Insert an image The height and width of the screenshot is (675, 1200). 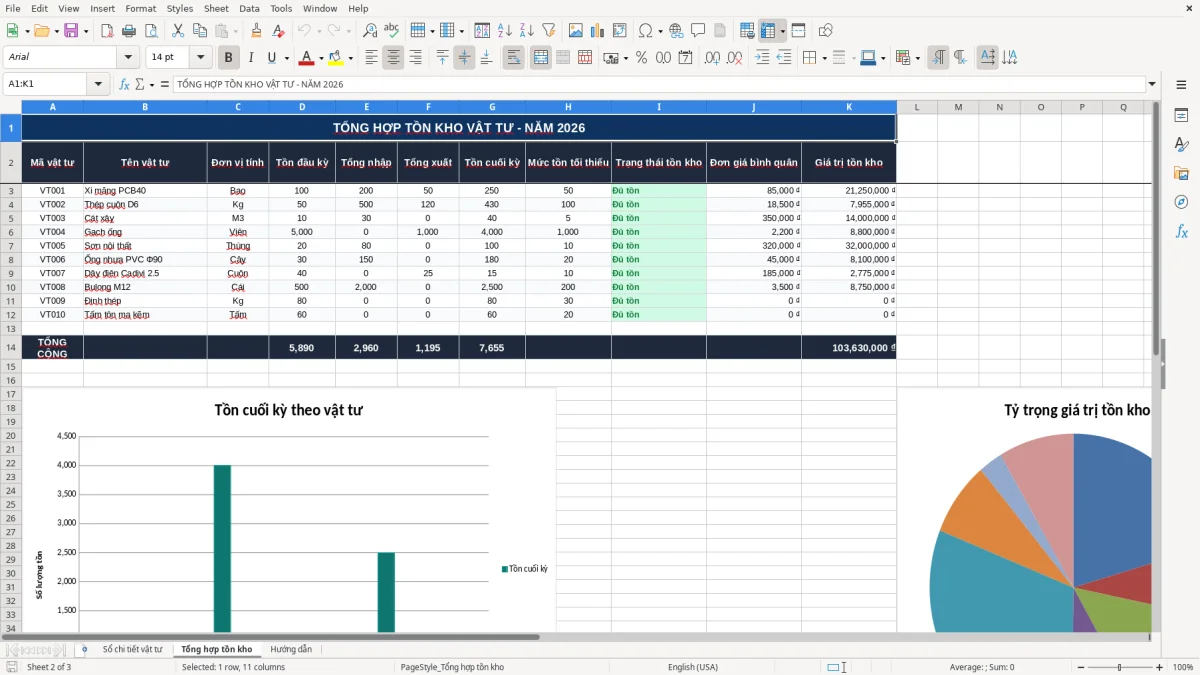point(576,31)
